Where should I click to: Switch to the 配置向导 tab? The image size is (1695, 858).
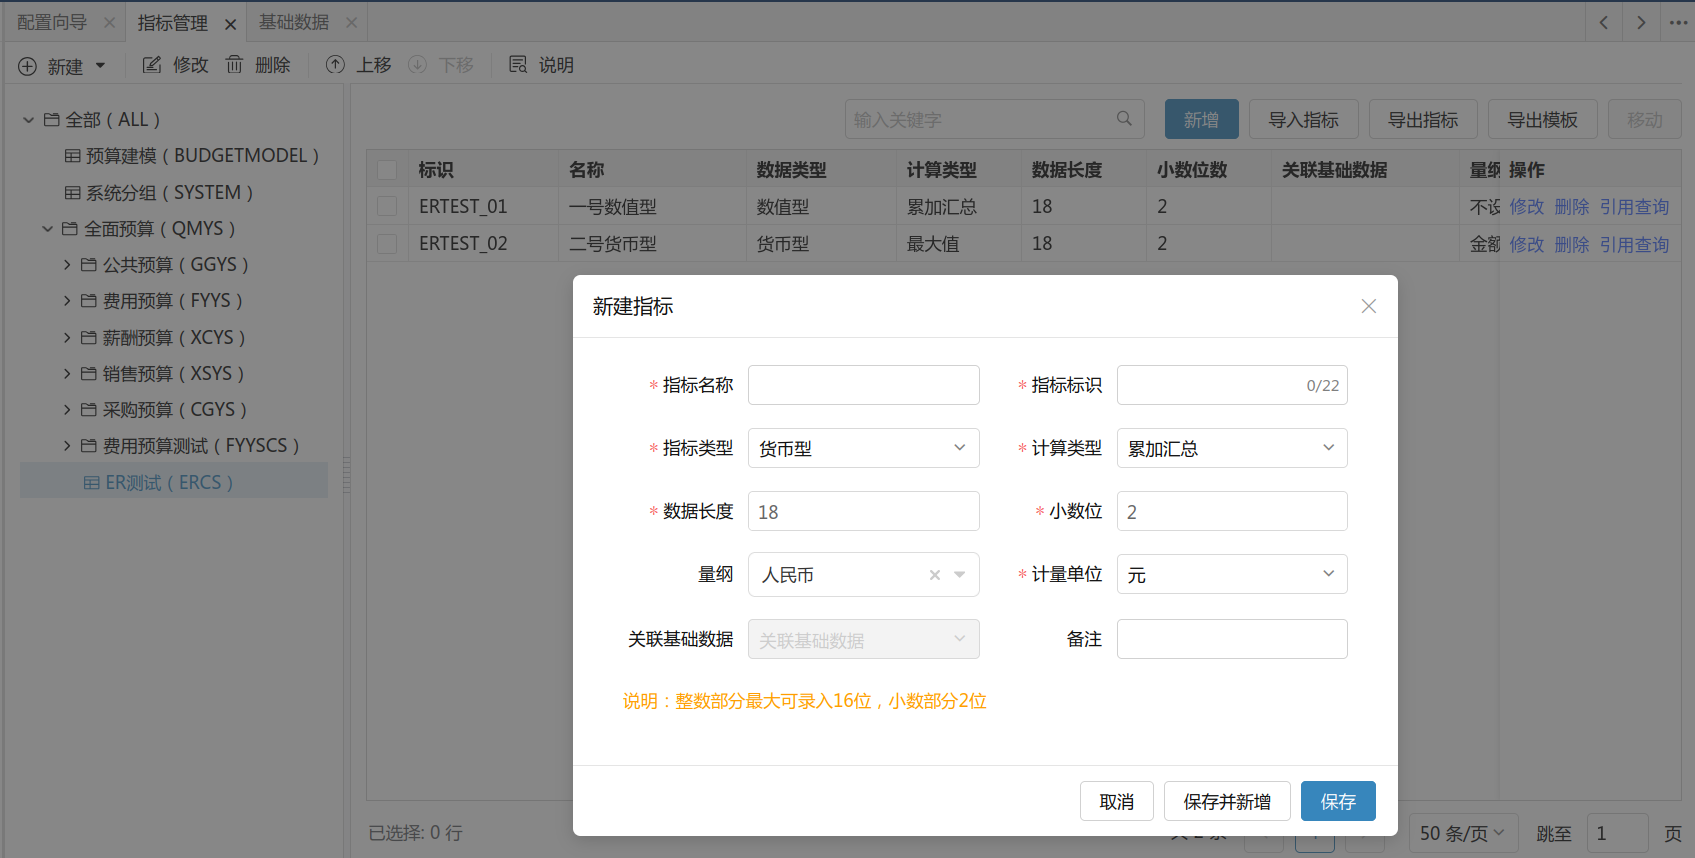tap(52, 22)
